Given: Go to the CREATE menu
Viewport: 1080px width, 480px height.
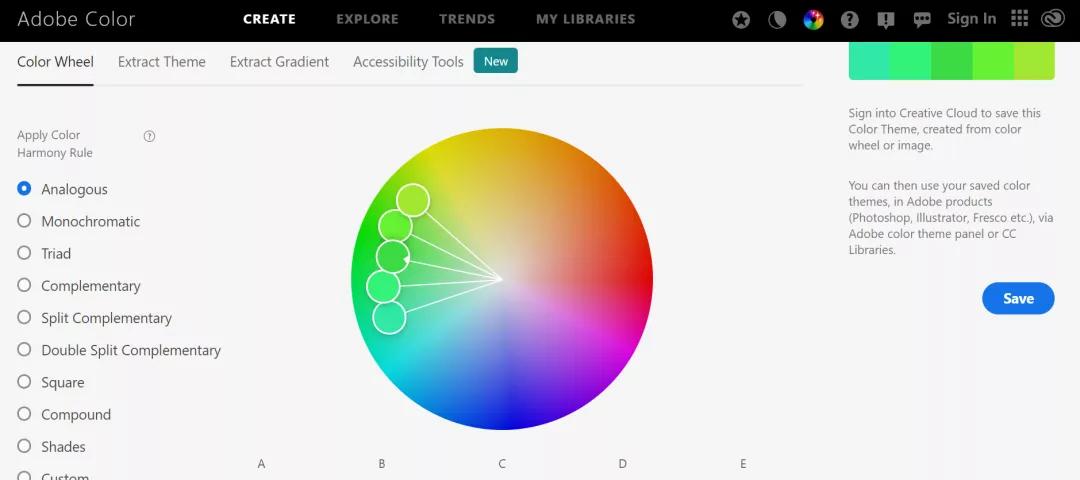Looking at the screenshot, I should coord(269,19).
